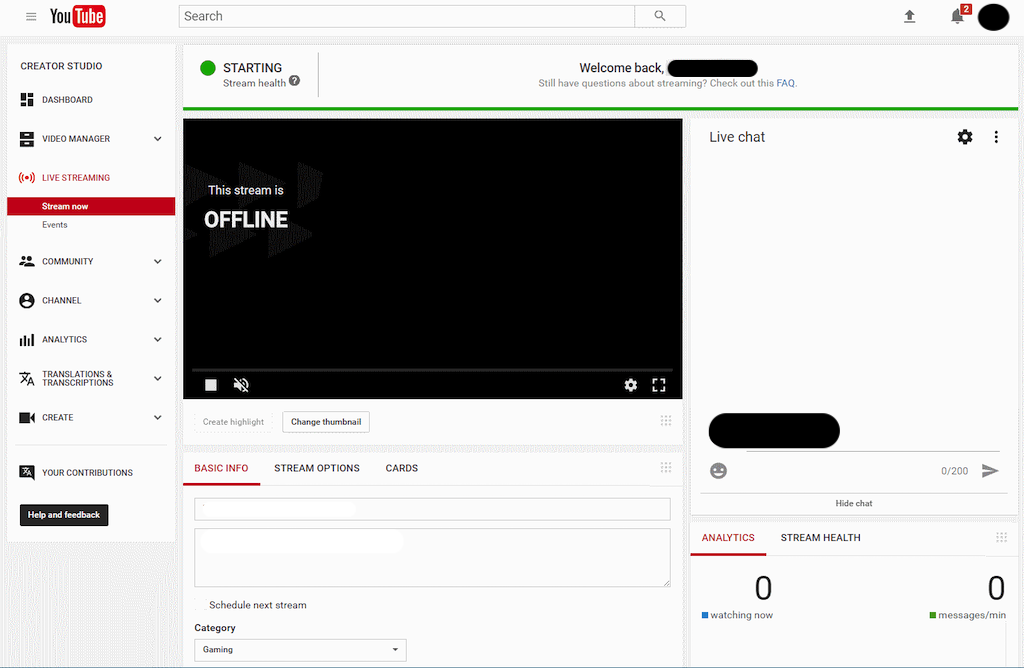Switch to the Stream Options tab
Screen dimensions: 1024x668
click(x=317, y=468)
